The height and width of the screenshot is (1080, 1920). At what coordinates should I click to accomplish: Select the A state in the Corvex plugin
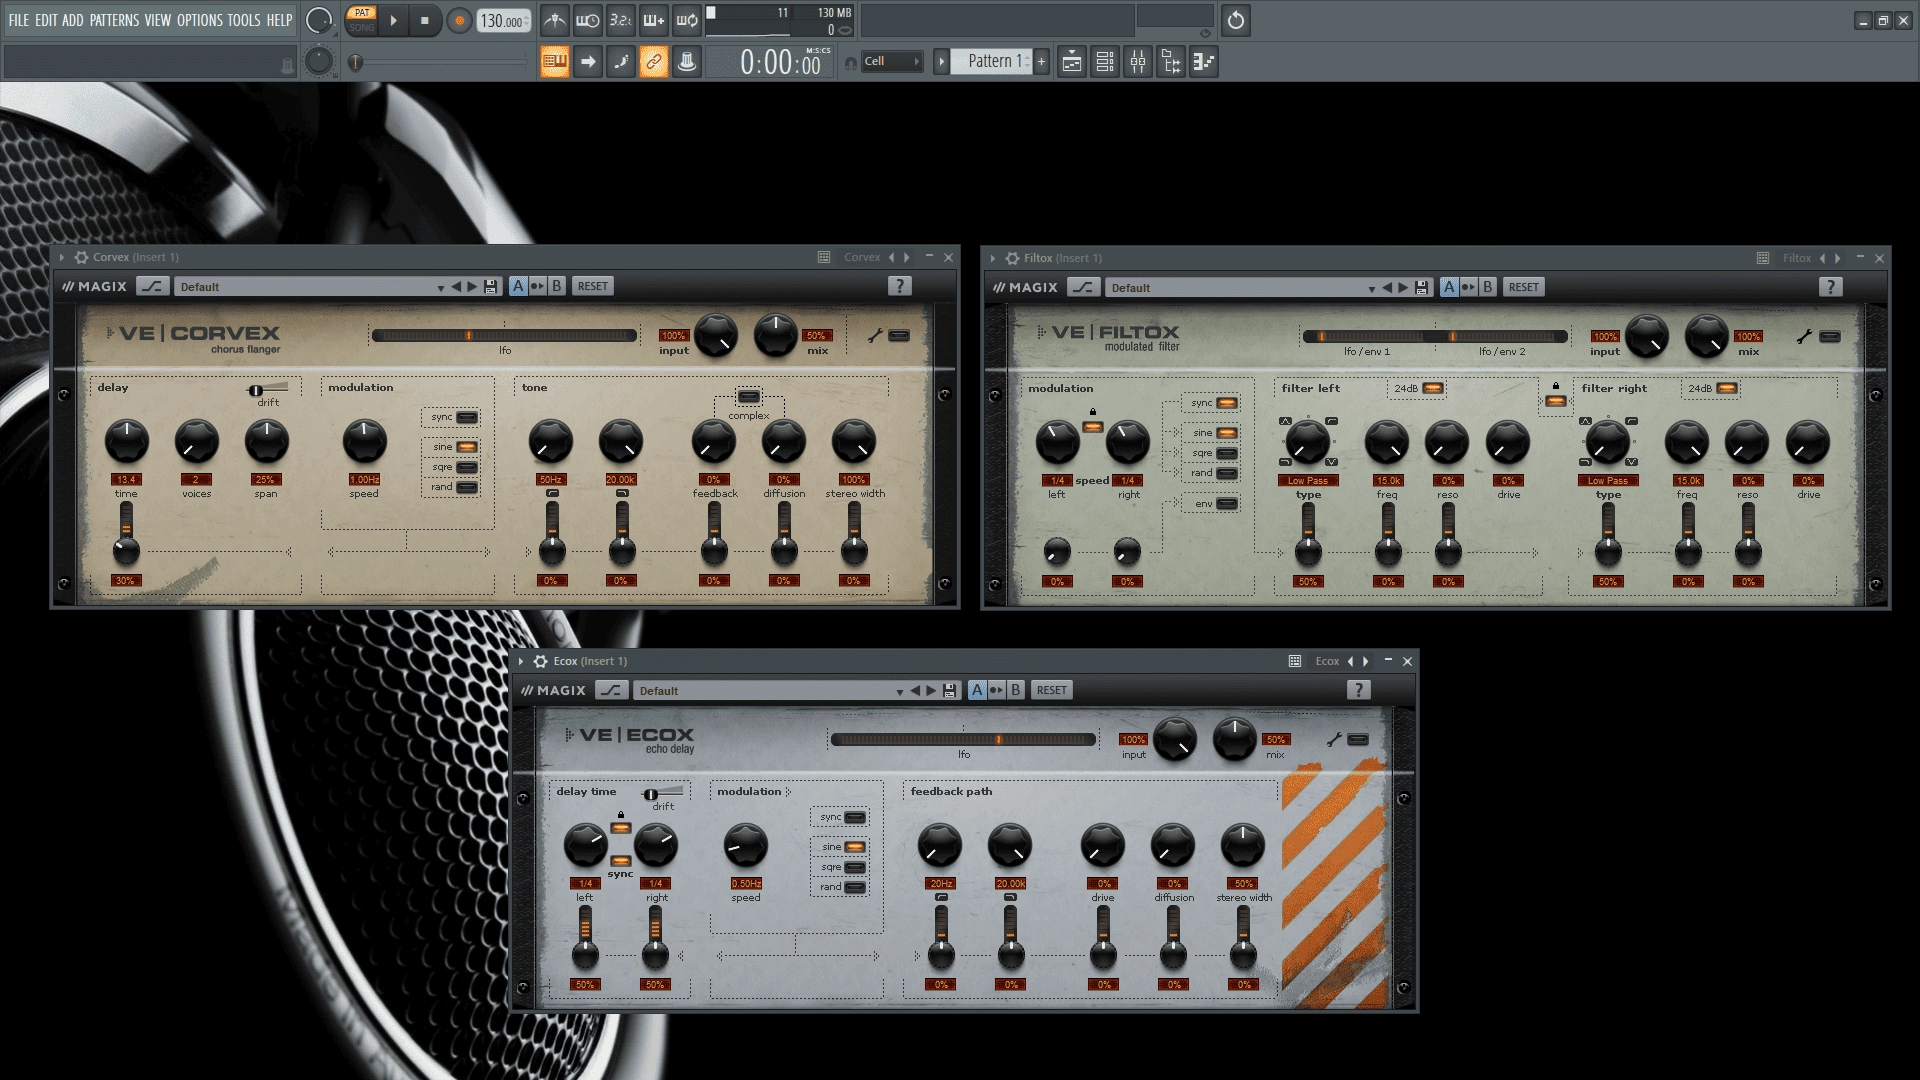[518, 286]
